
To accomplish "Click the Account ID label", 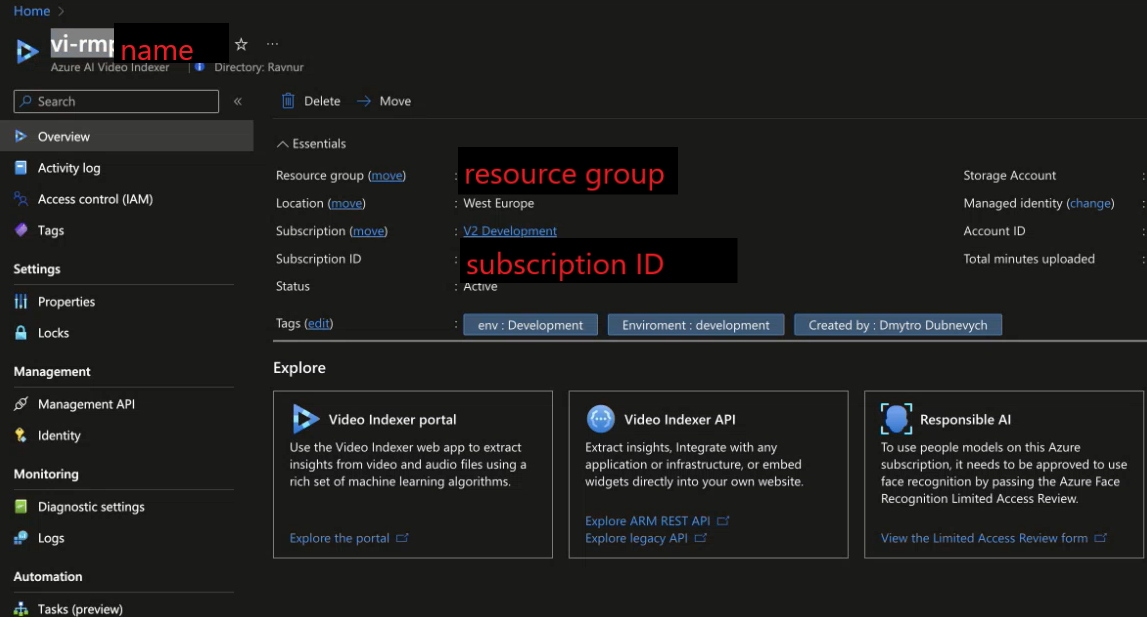I will pyautogui.click(x=994, y=231).
